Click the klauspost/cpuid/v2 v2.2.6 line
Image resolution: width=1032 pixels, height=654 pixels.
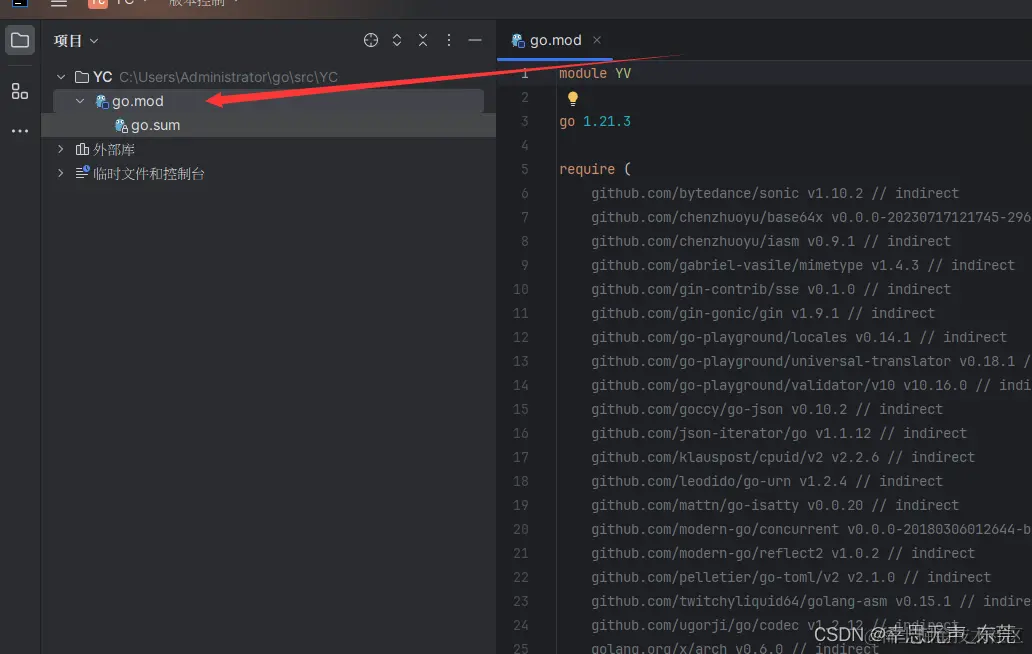pos(783,457)
